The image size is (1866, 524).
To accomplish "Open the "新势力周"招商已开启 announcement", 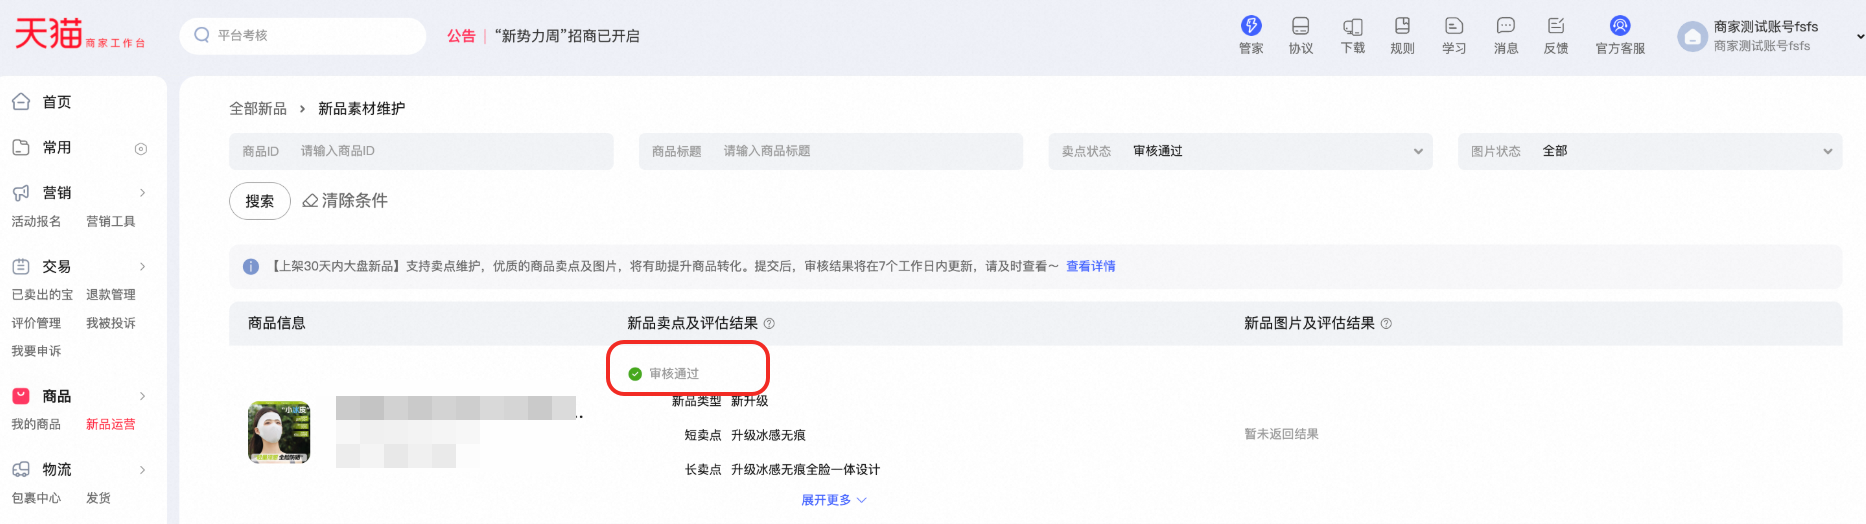I will pos(567,36).
